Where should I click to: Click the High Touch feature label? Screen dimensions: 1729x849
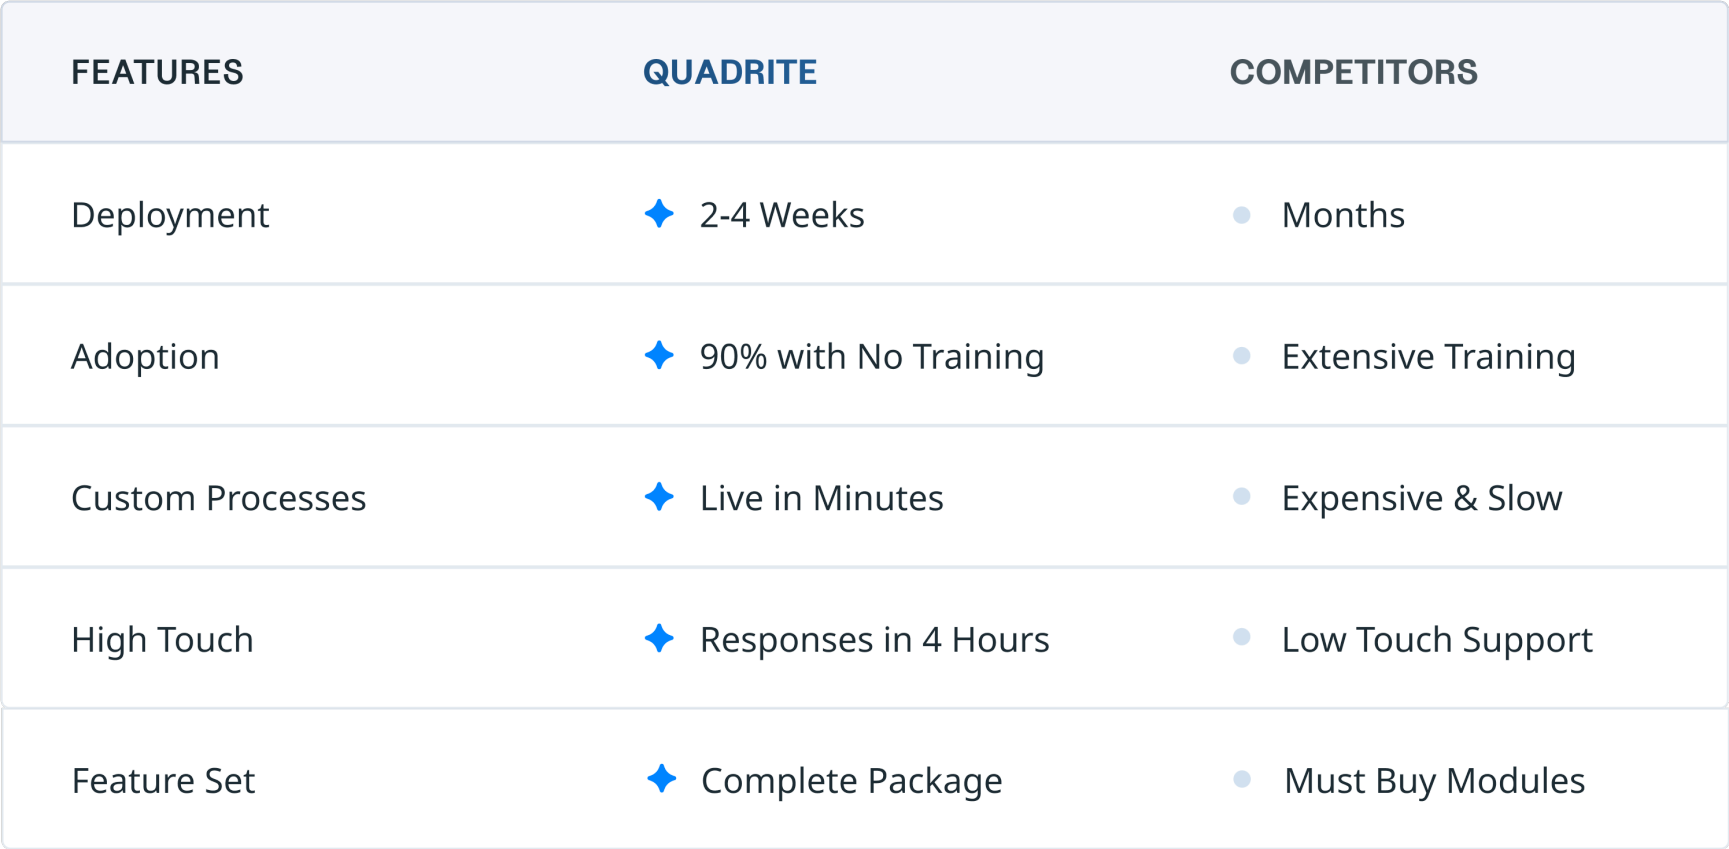coord(163,640)
